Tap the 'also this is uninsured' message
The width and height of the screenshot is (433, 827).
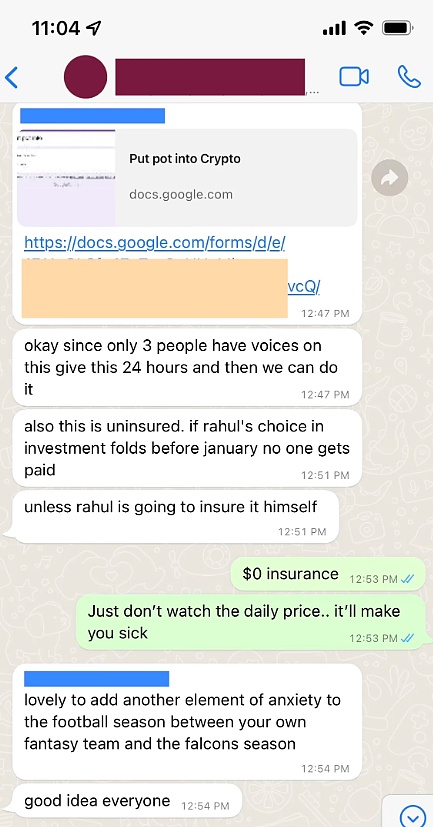click(x=187, y=448)
